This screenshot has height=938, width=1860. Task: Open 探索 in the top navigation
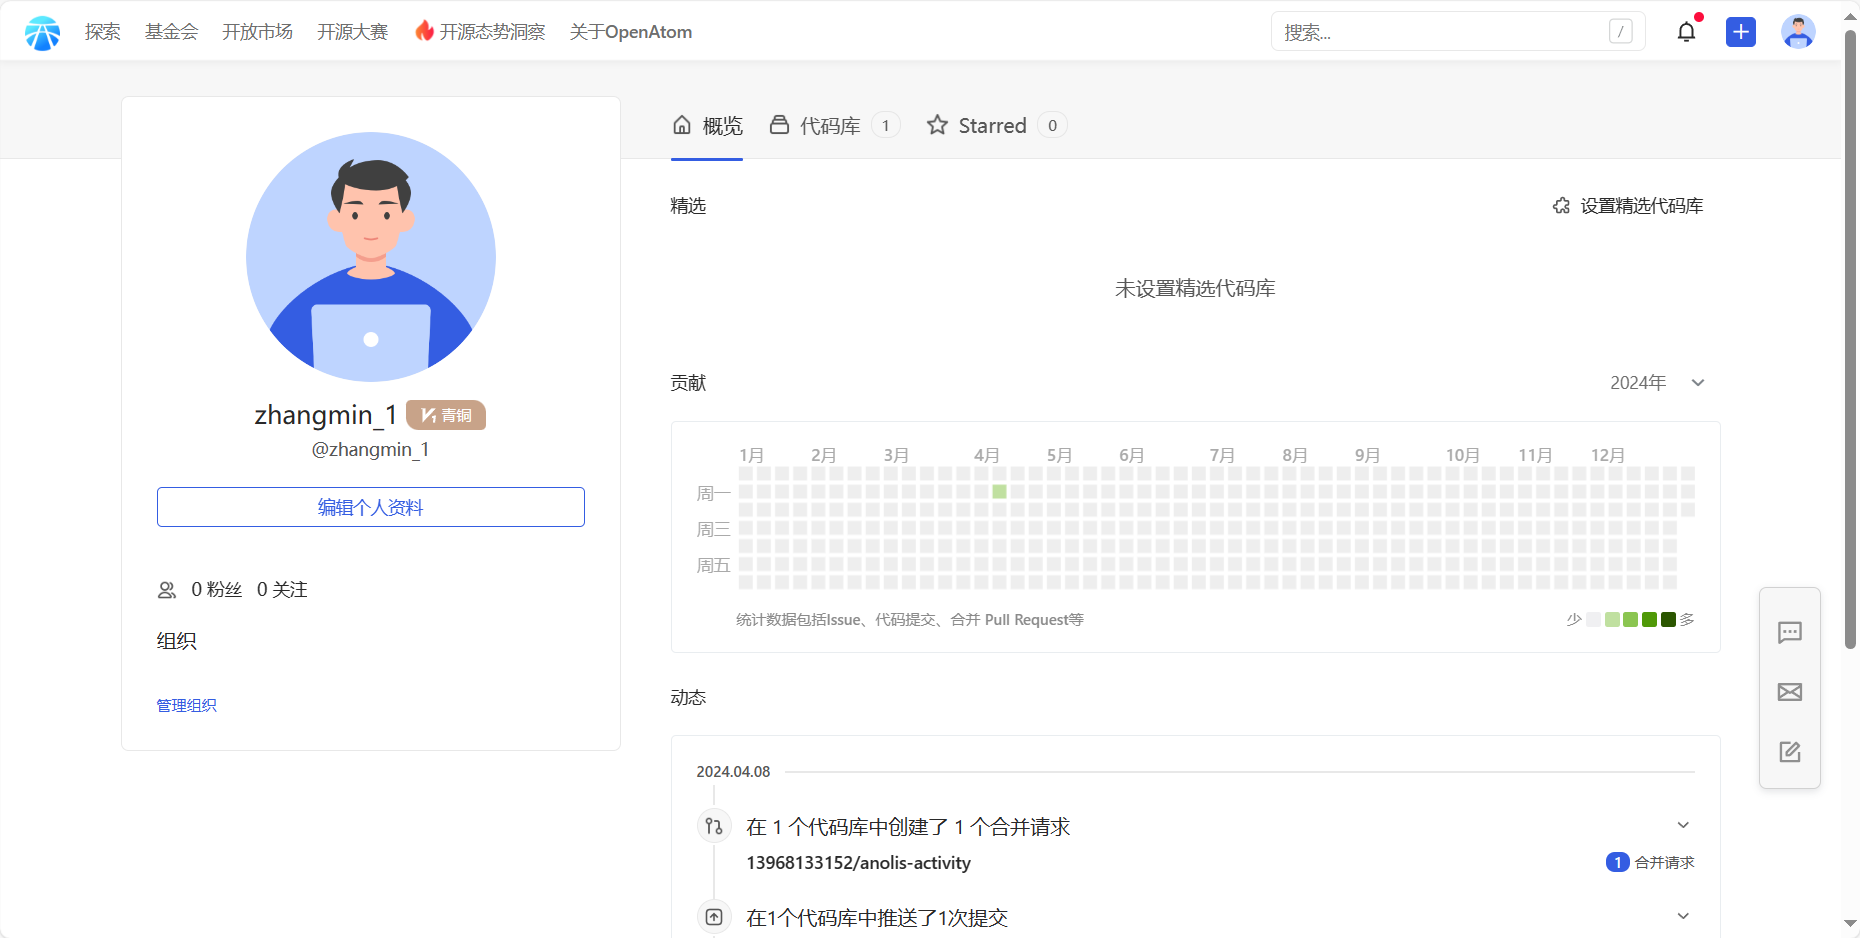pyautogui.click(x=103, y=32)
